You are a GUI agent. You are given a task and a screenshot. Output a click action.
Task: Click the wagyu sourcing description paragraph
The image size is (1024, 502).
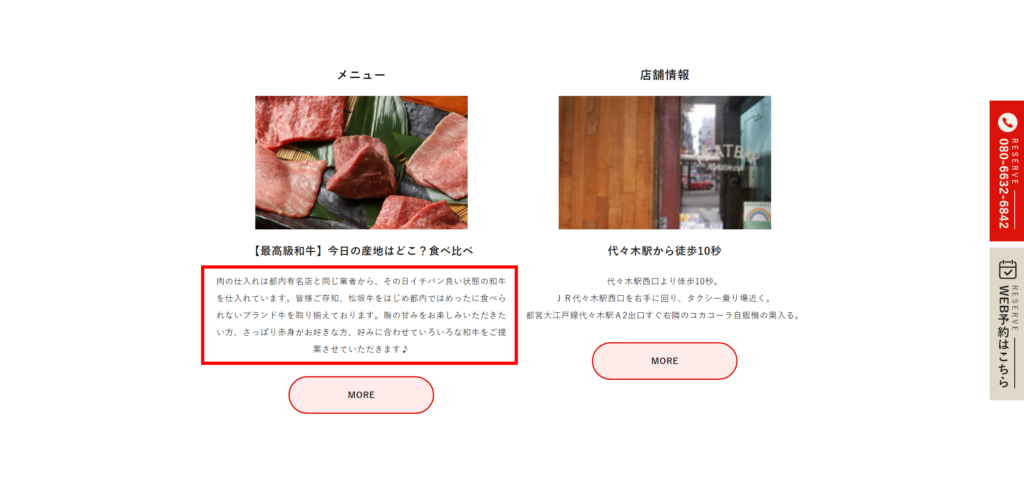pos(361,315)
